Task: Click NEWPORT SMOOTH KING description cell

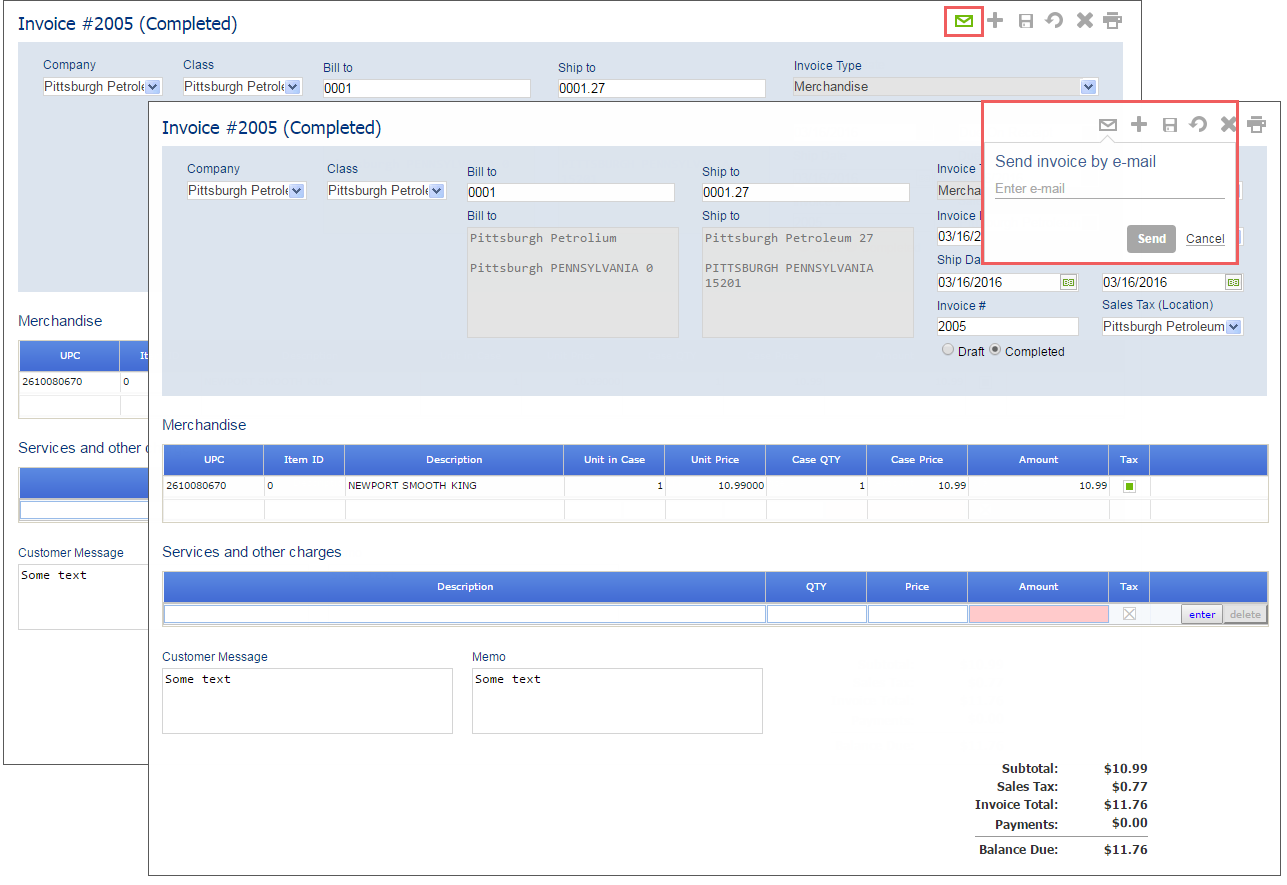Action: (x=455, y=486)
